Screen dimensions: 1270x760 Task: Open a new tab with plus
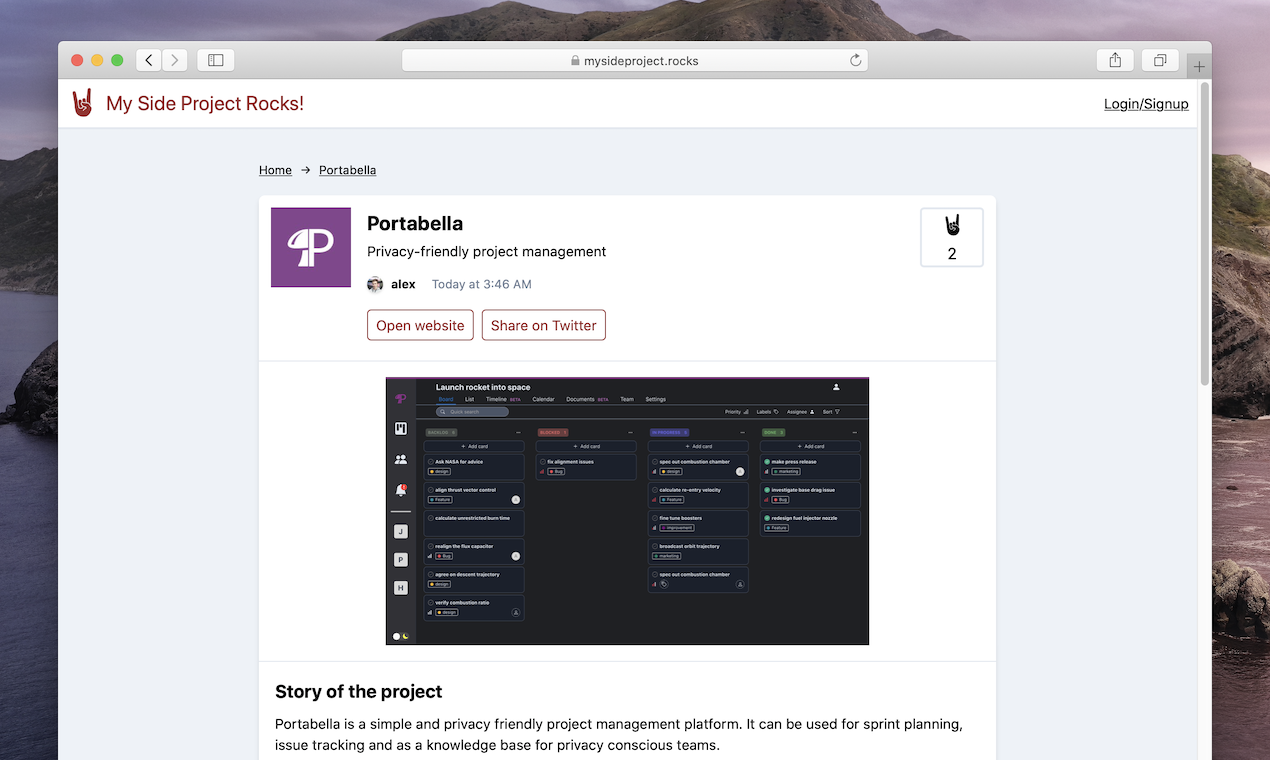[1199, 67]
